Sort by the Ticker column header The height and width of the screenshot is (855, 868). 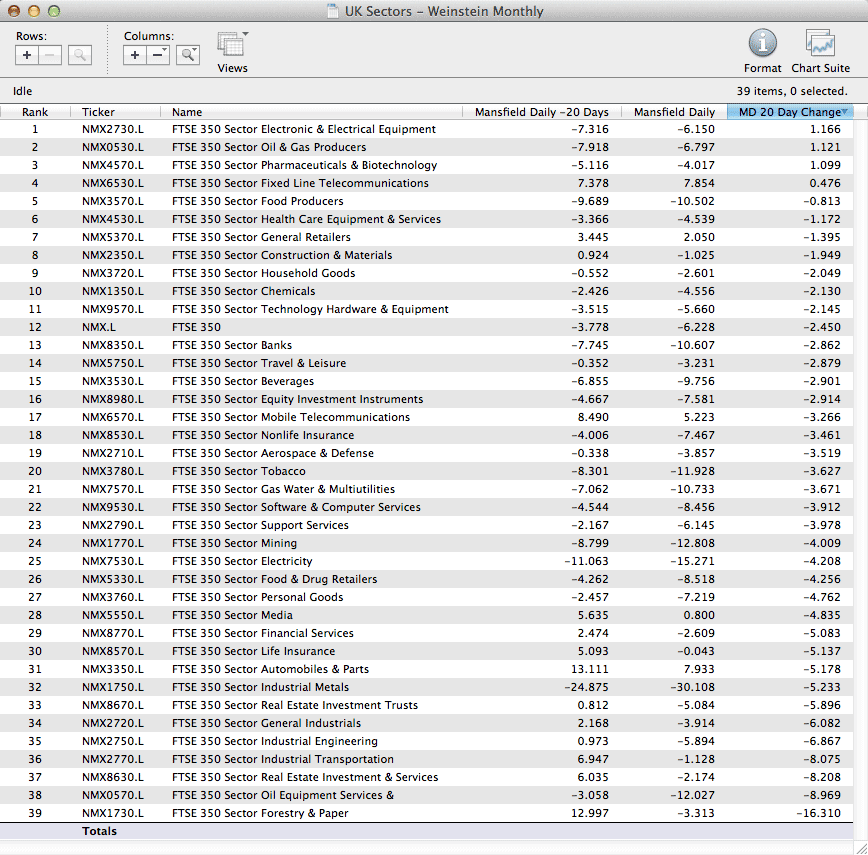(98, 112)
